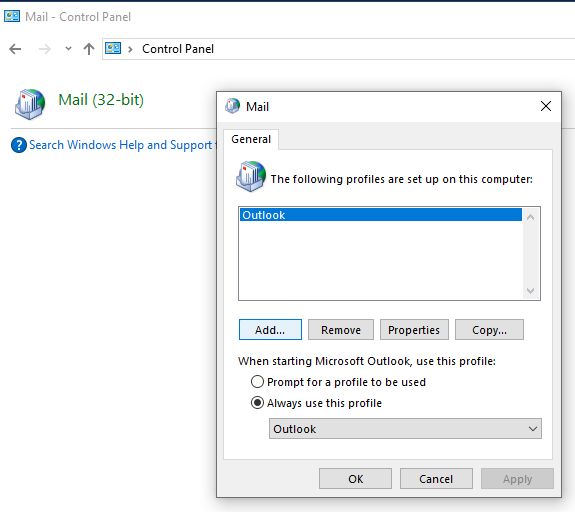Open the recent locations chevron
The height and width of the screenshot is (512, 575).
coord(68,48)
